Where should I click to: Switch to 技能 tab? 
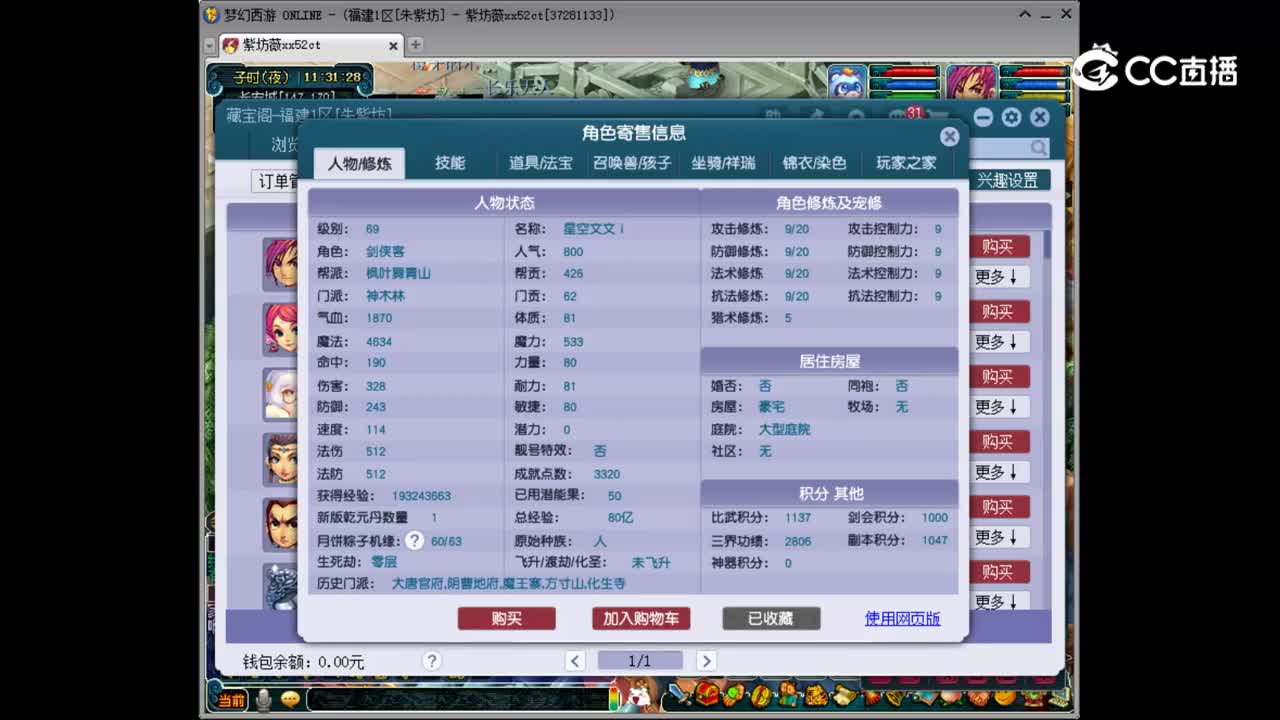click(450, 163)
